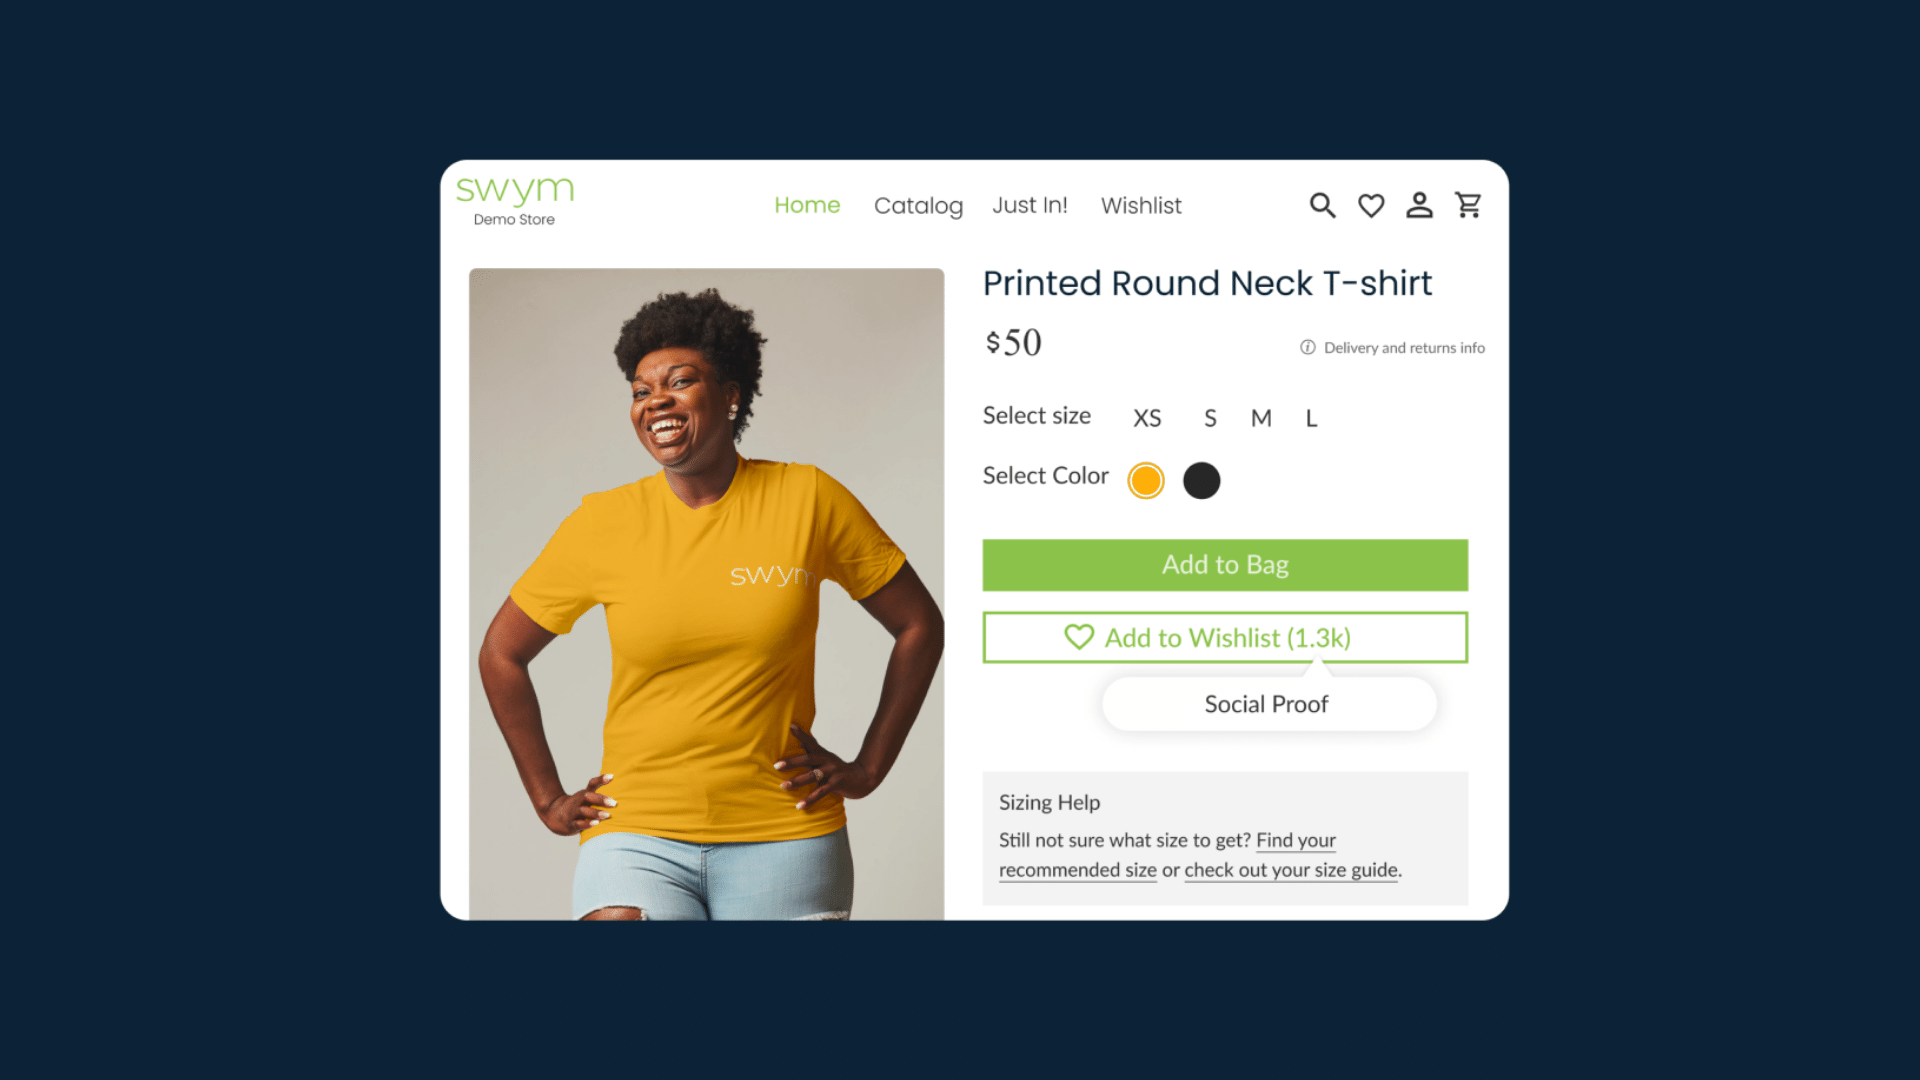This screenshot has width=1920, height=1080.
Task: Select size M
Action: pyautogui.click(x=1261, y=418)
